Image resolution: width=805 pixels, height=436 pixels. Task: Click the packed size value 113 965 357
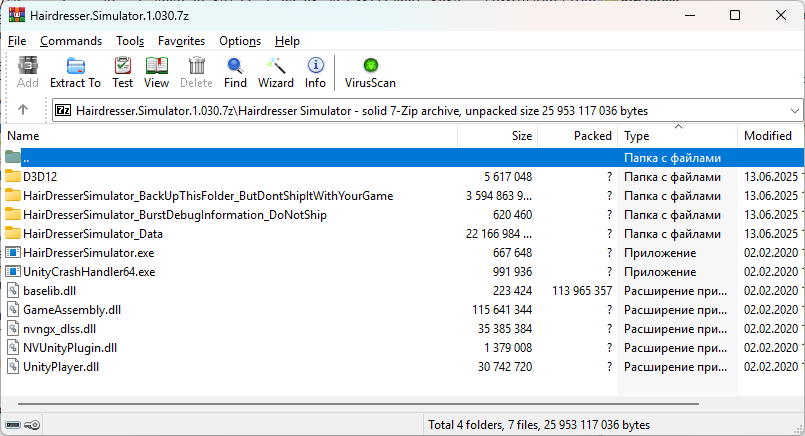click(582, 291)
